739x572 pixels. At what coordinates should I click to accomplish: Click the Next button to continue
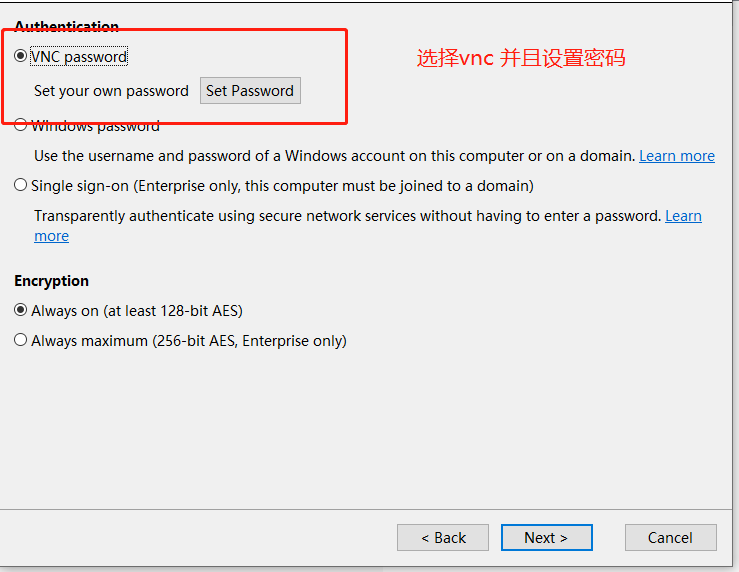tap(546, 537)
